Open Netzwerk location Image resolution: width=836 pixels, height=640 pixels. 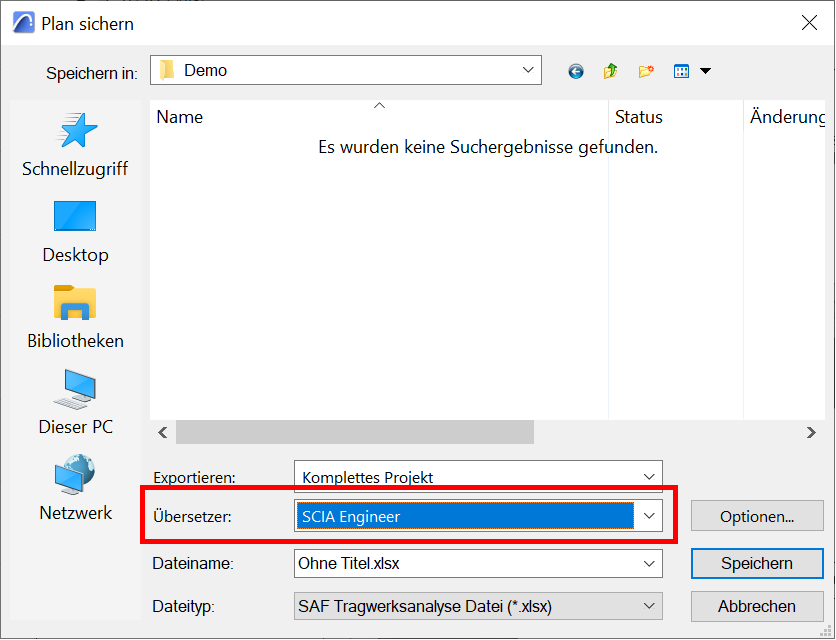(x=75, y=488)
